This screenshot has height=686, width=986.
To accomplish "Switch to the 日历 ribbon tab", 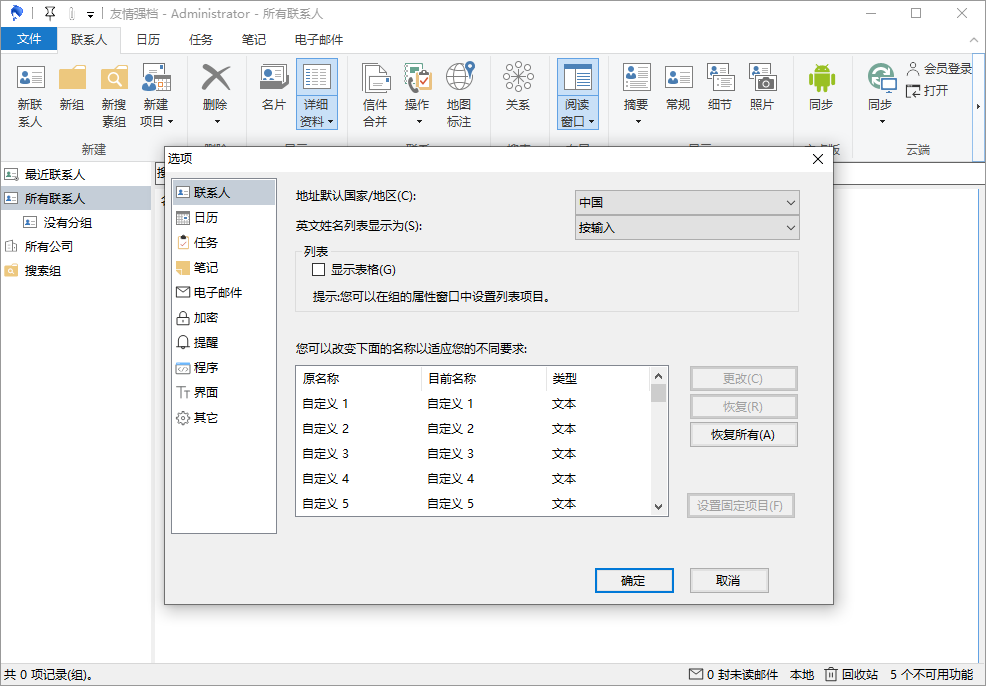I will (x=148, y=39).
